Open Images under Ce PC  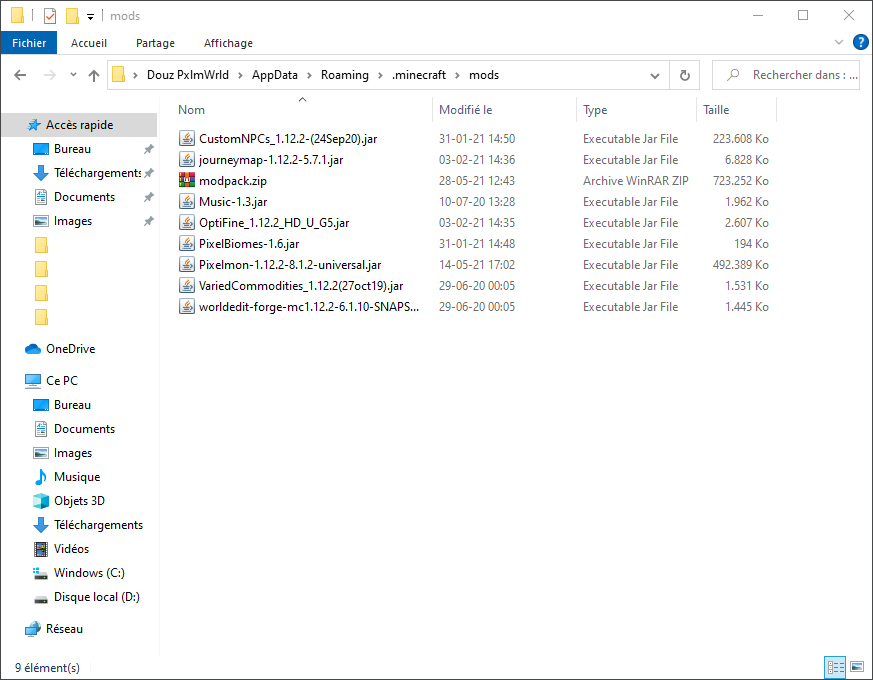click(x=62, y=453)
